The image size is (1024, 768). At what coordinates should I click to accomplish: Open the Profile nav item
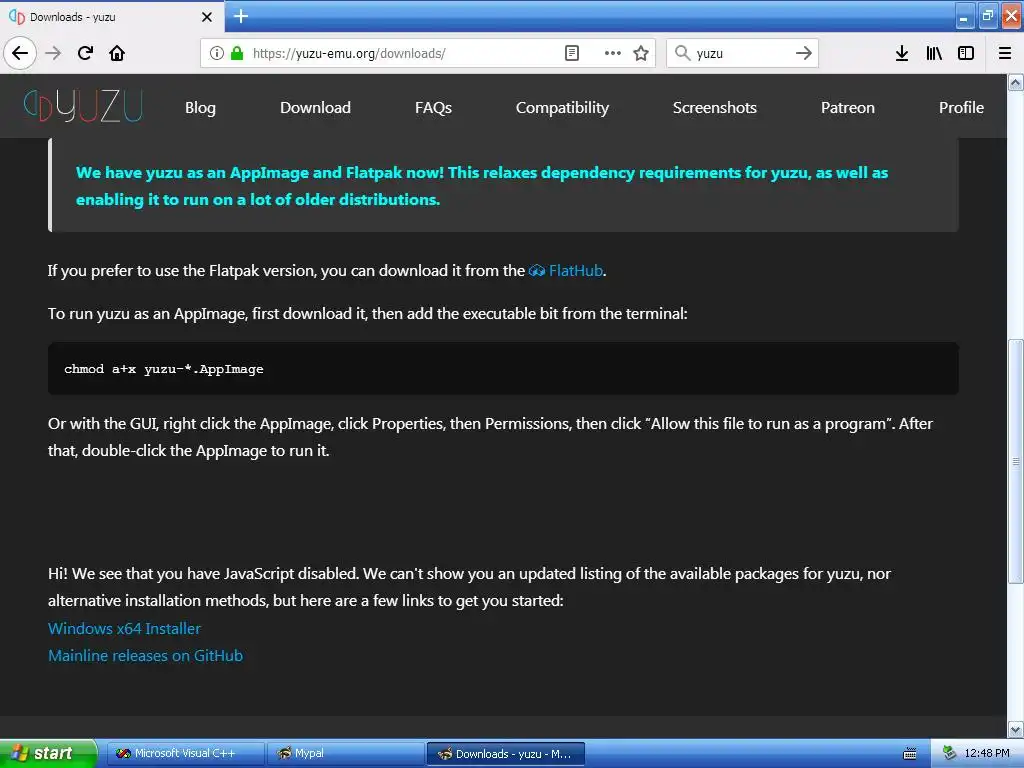(961, 108)
